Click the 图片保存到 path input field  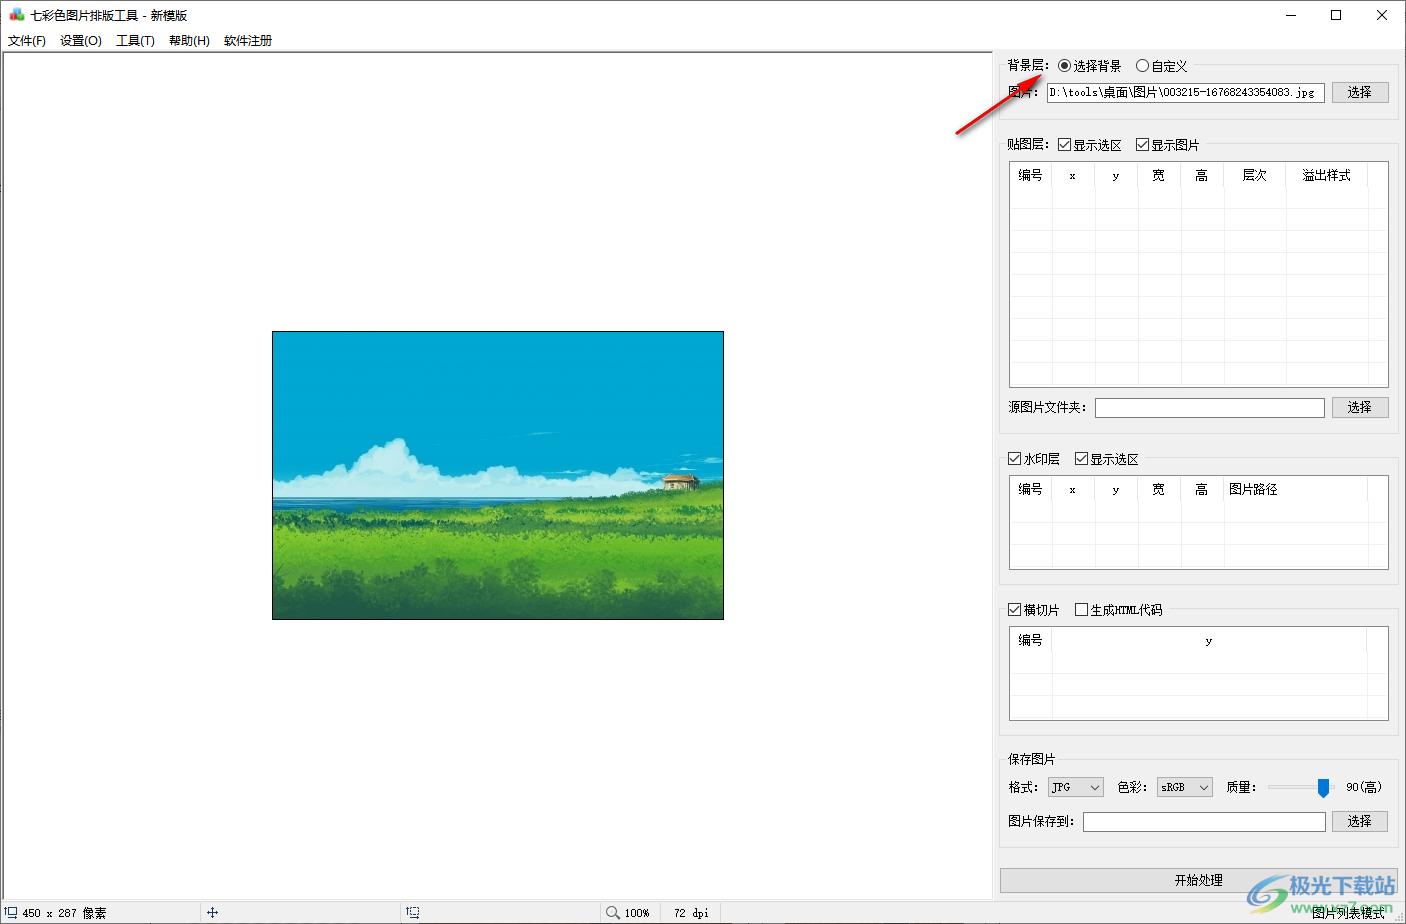point(1204,821)
